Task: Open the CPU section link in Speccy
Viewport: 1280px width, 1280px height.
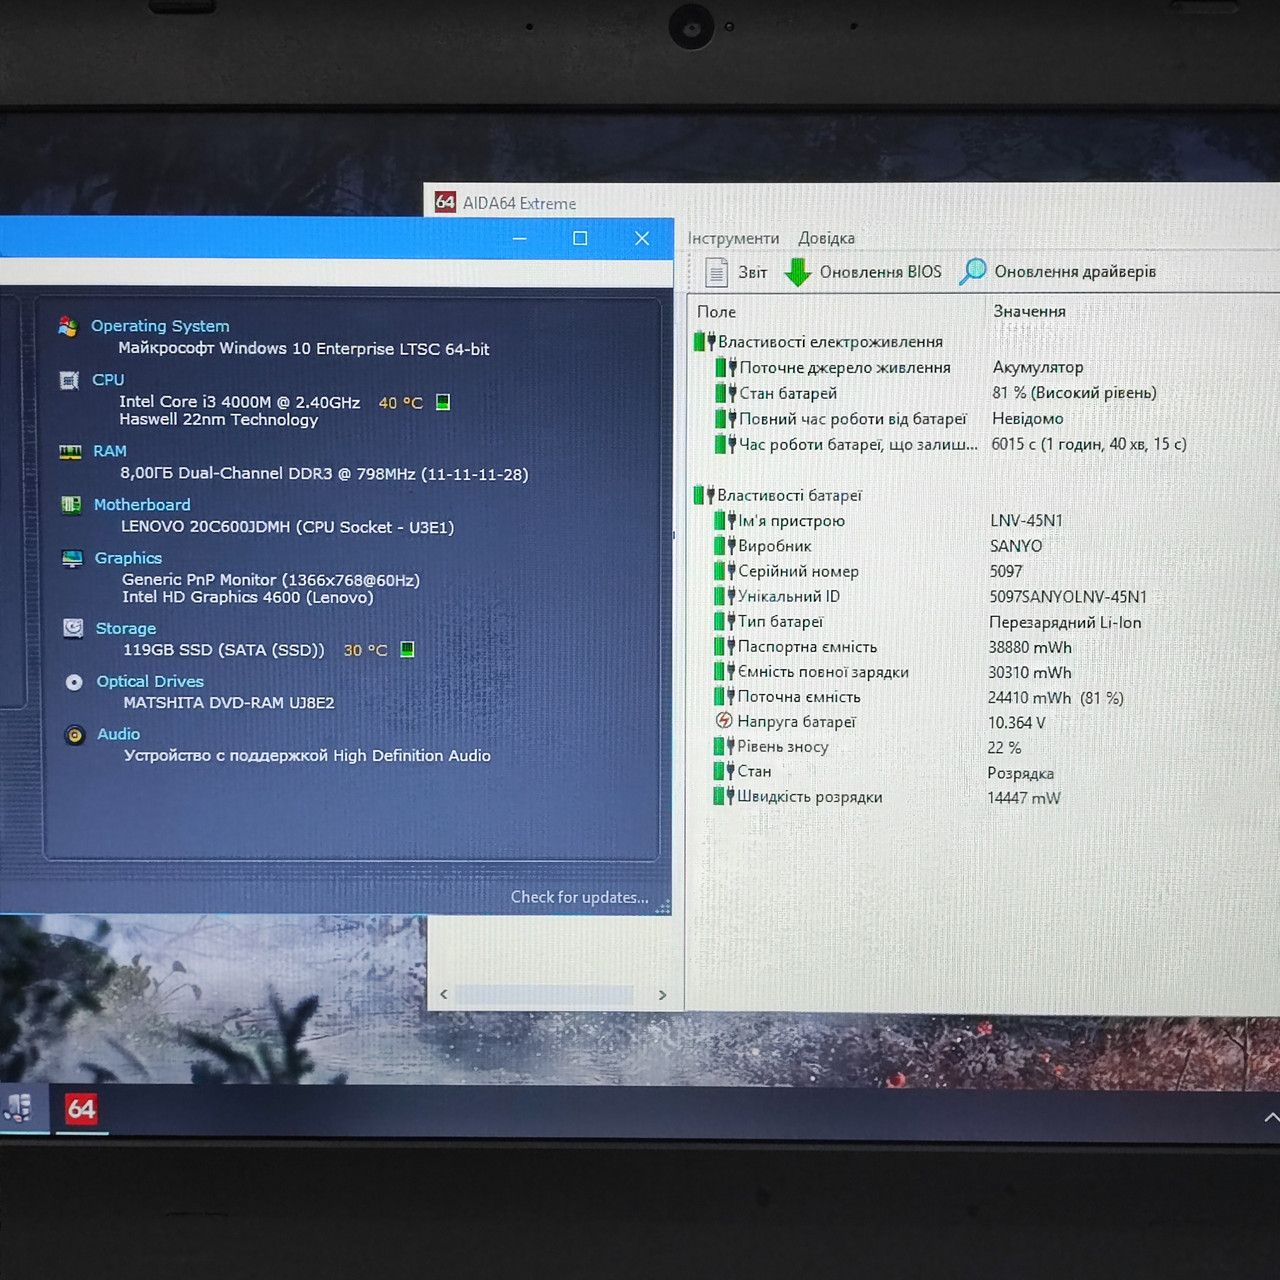Action: (x=108, y=380)
